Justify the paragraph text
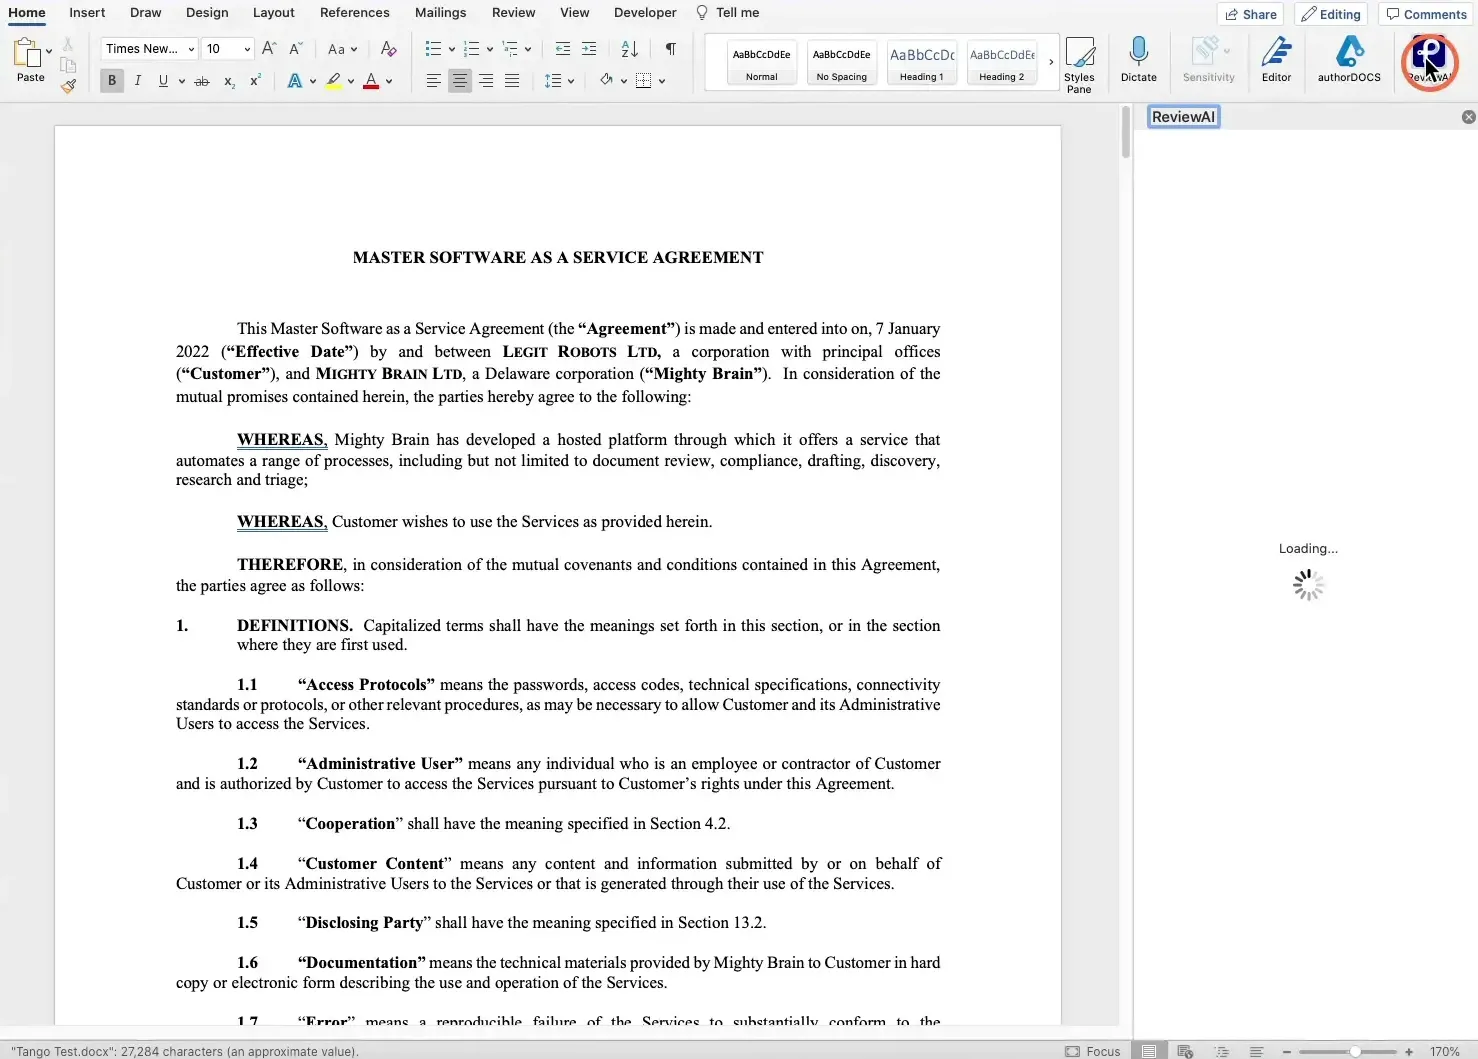 coord(511,81)
